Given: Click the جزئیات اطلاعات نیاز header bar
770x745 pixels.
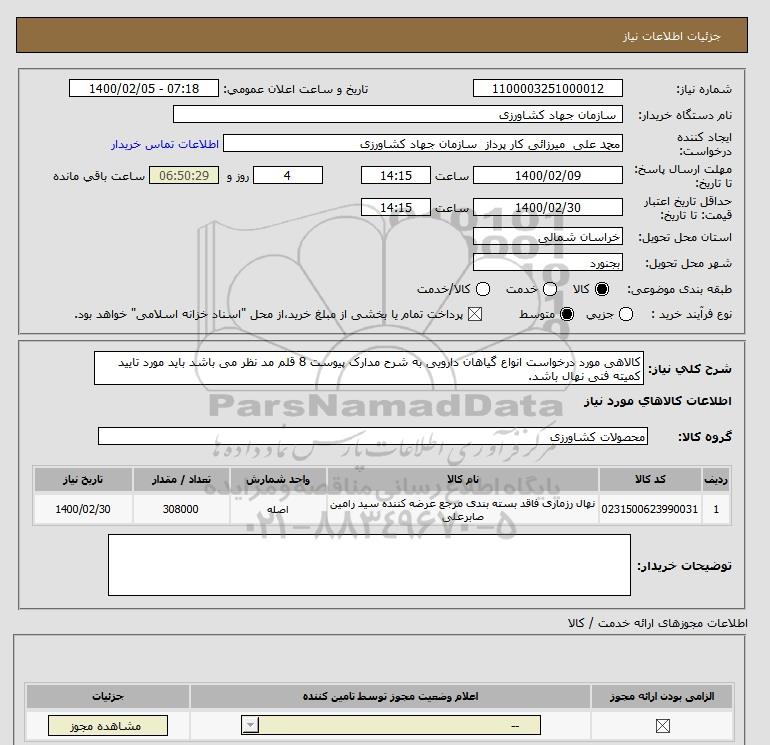Looking at the screenshot, I should coord(382,35).
